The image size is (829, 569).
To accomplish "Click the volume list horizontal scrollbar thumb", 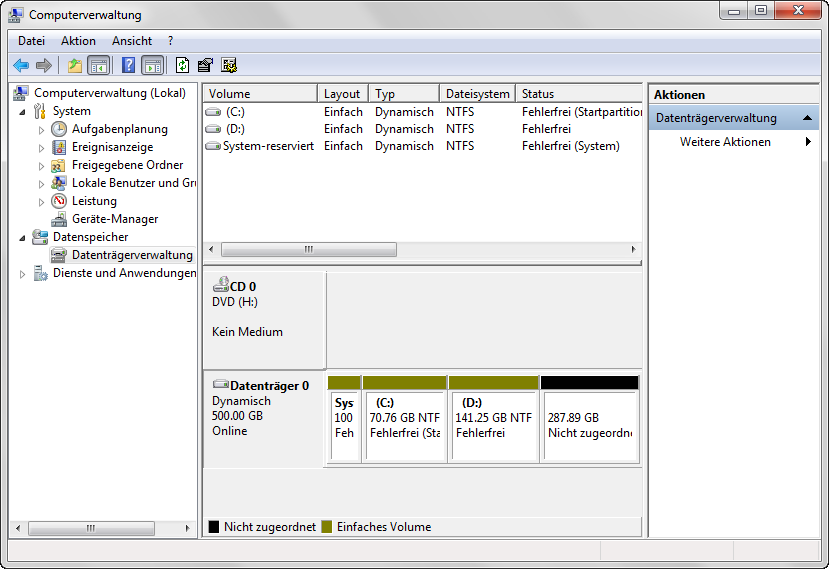I will tap(309, 249).
